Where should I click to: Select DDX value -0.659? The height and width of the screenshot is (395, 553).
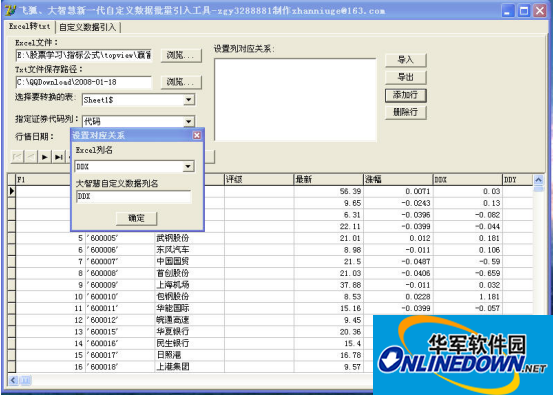tap(467, 273)
